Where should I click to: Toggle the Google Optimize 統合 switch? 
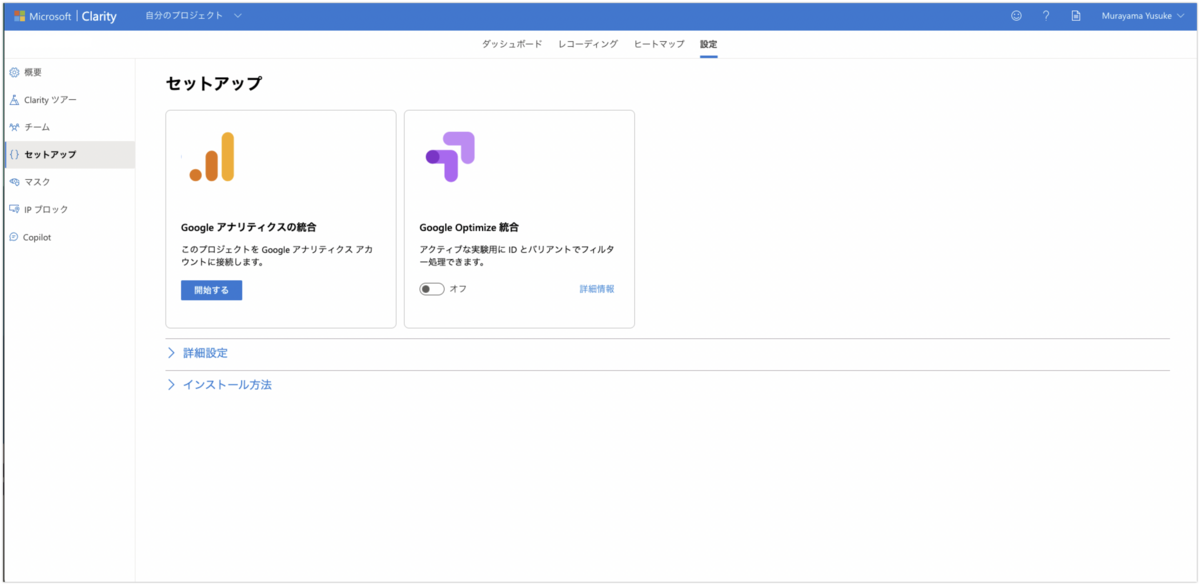[432, 289]
